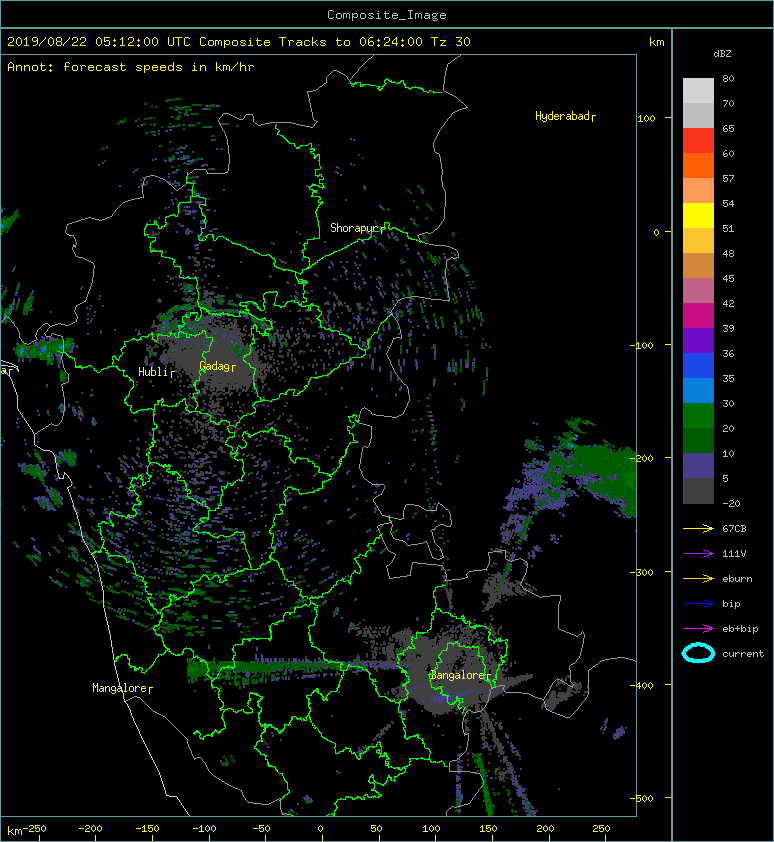Click the Composite_Image title text
The height and width of the screenshot is (842, 774).
pyautogui.click(x=387, y=14)
